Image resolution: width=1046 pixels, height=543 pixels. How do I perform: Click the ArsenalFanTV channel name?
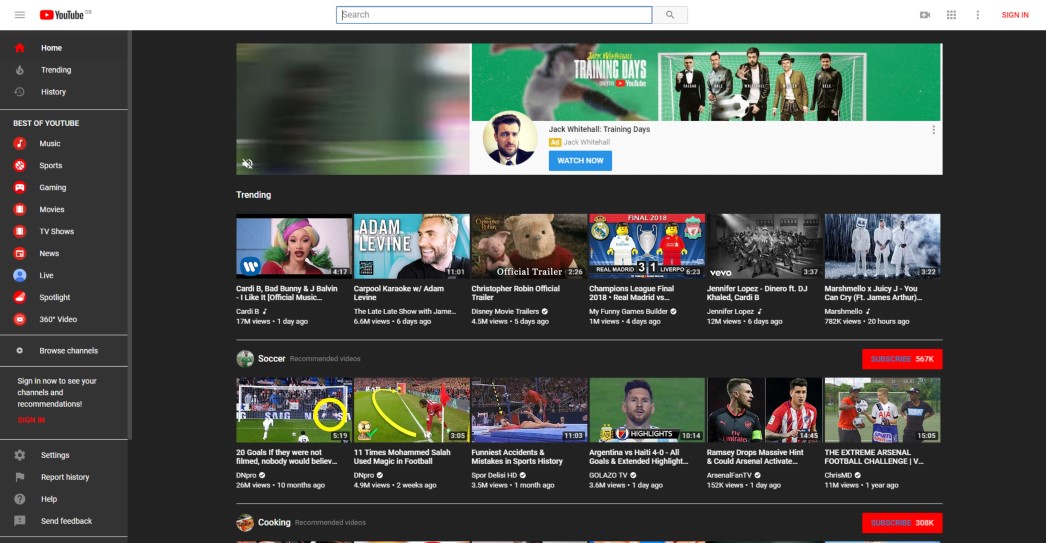pos(729,476)
